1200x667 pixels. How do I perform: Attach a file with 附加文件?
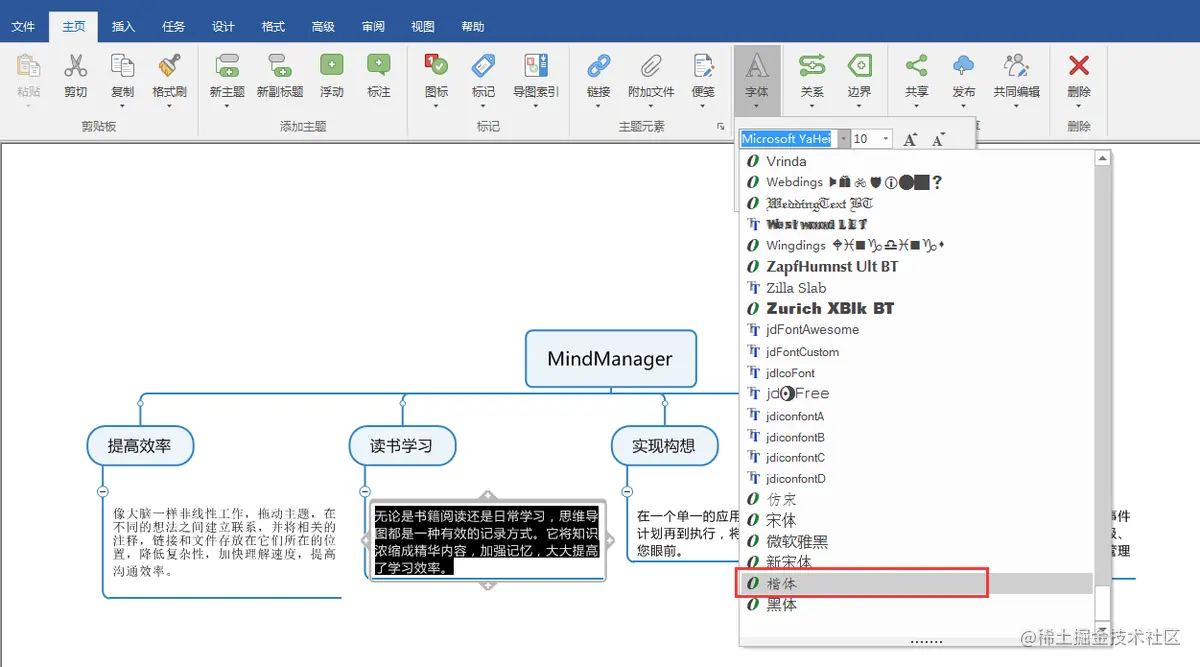651,66
